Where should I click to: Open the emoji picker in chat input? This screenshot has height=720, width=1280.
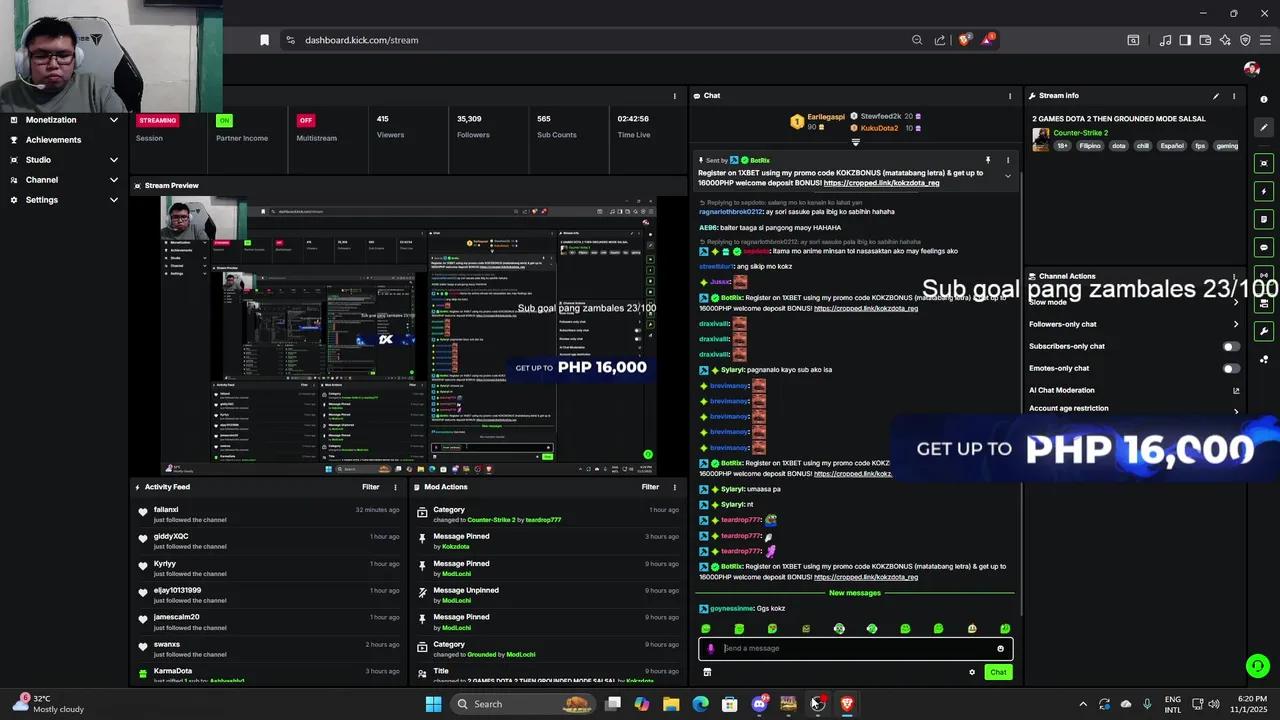(x=1000, y=649)
